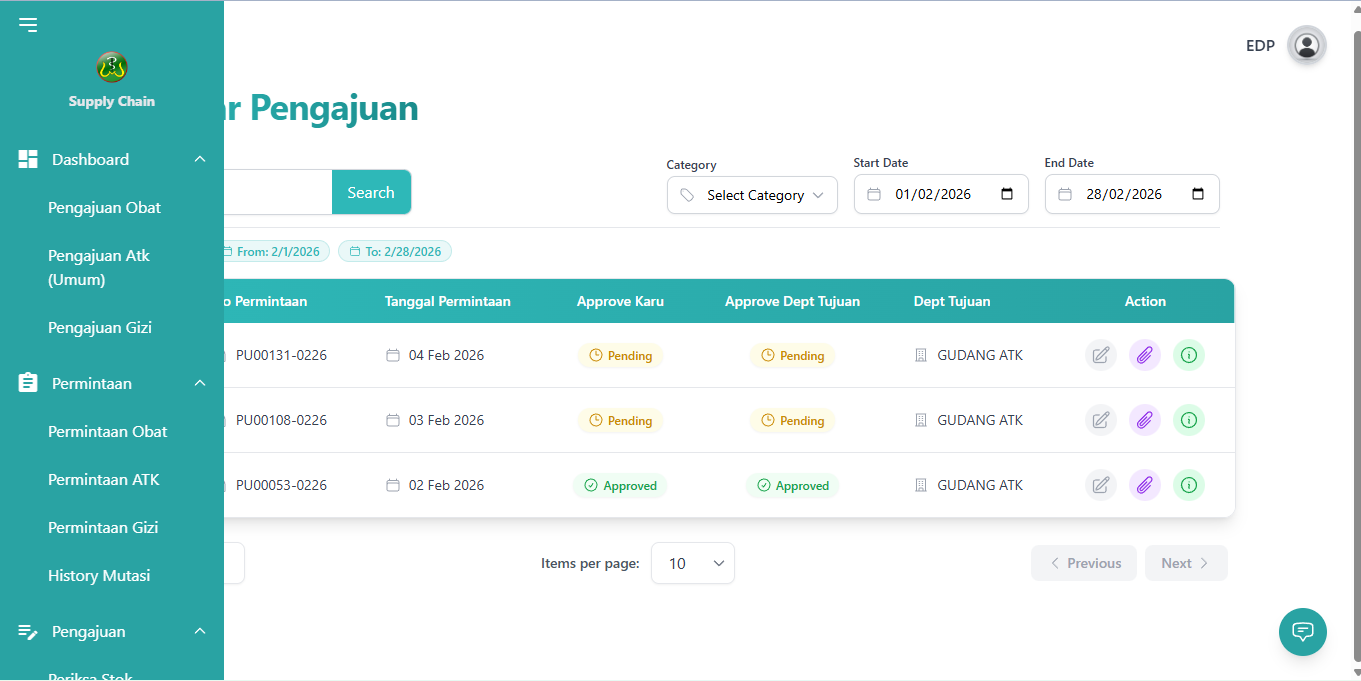Click the edit icon for PU00131-0226
1361x681 pixels.
click(x=1101, y=355)
